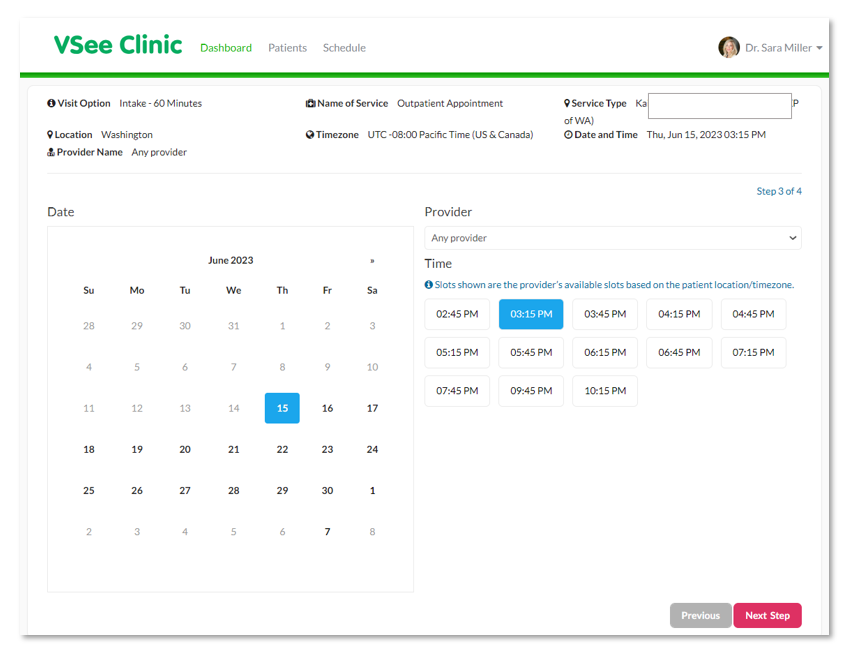Viewport: 849px width, 650px height.
Task: Click date 27 in the calendar
Action: tap(185, 490)
